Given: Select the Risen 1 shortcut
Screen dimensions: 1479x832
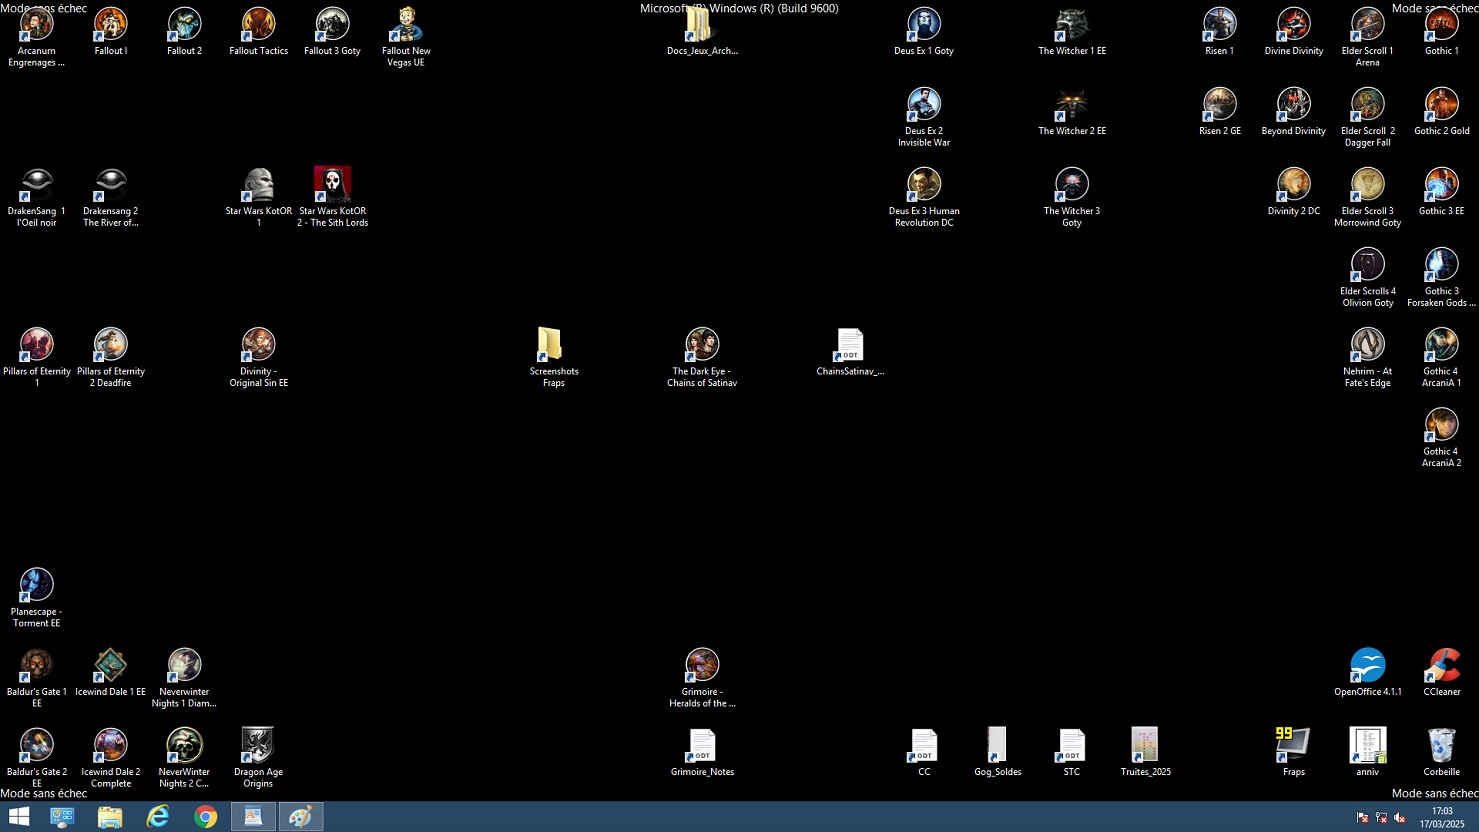Looking at the screenshot, I should [x=1220, y=24].
